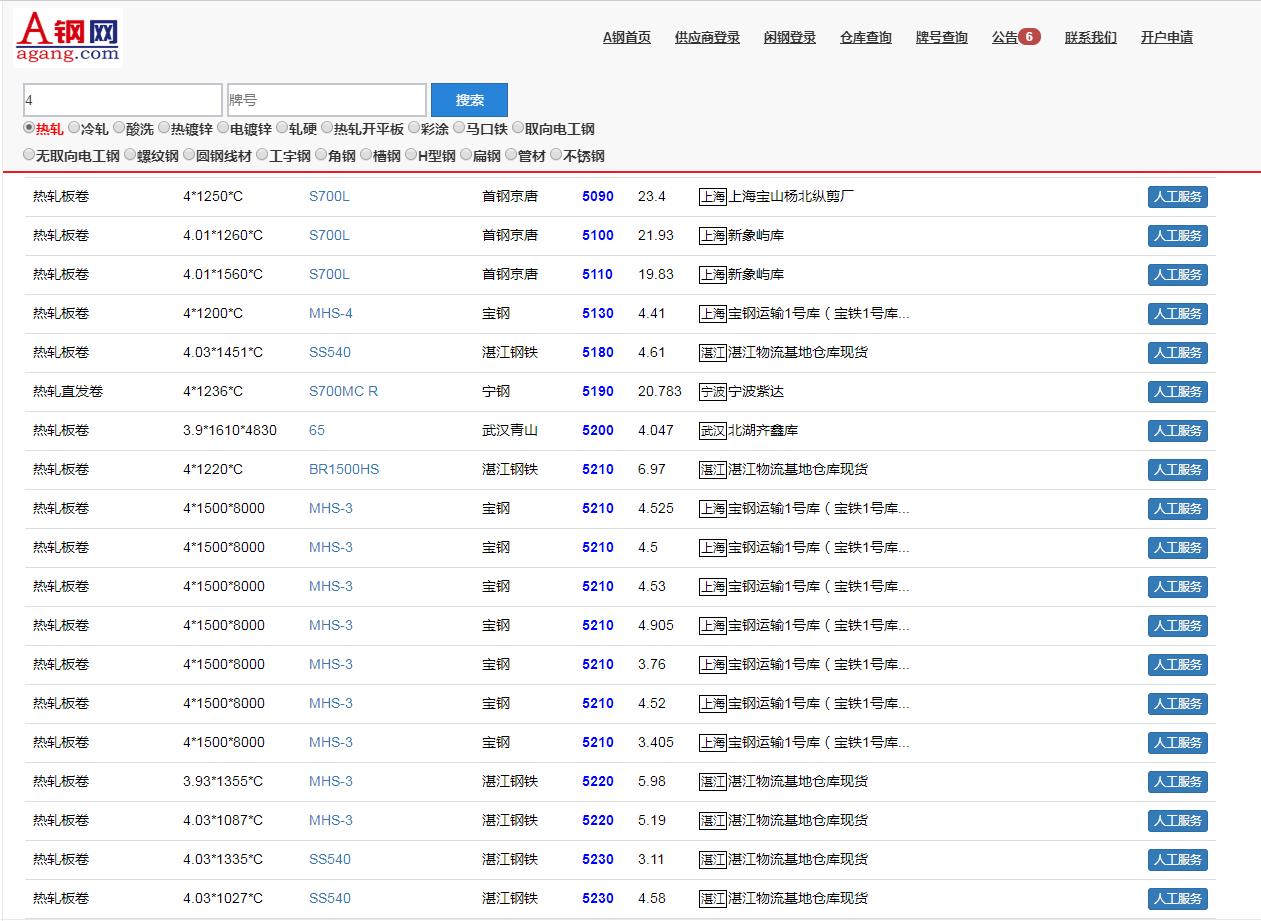Click warehouse 上海宝山杨北纵剪厂
The width and height of the screenshot is (1261, 921).
pos(791,196)
